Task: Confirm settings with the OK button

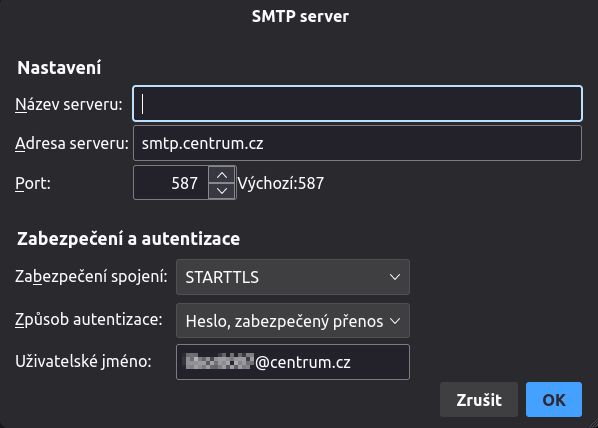Action: pyautogui.click(x=554, y=400)
